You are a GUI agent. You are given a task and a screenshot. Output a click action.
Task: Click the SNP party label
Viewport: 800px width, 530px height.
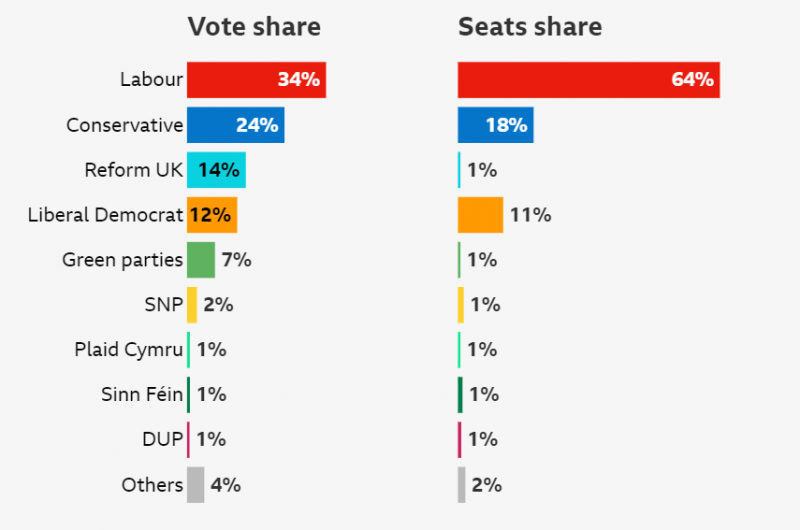coord(163,305)
